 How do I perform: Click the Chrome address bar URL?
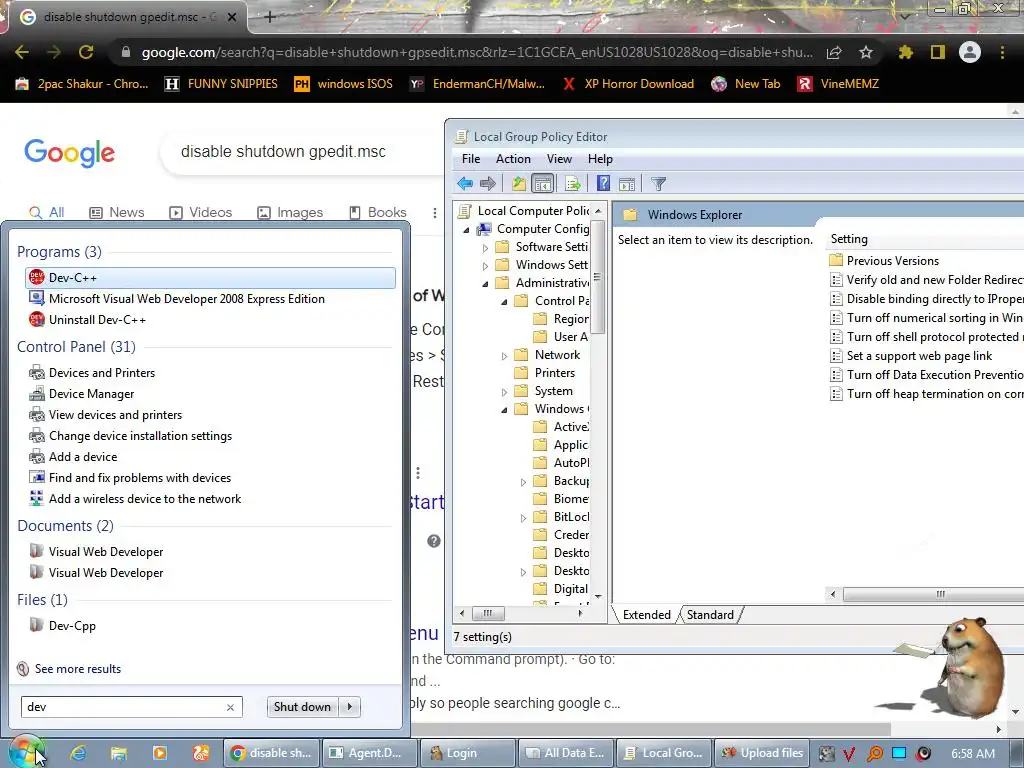[x=477, y=52]
